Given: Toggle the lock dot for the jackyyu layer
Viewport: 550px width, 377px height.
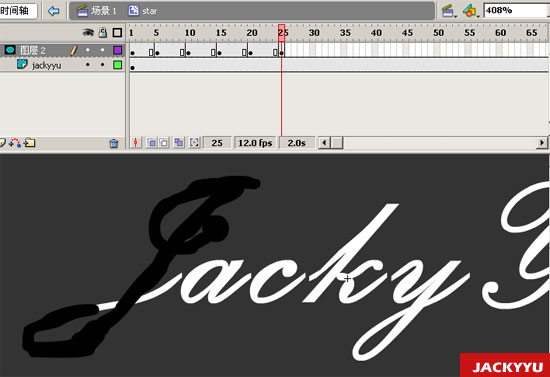Looking at the screenshot, I should point(102,65).
